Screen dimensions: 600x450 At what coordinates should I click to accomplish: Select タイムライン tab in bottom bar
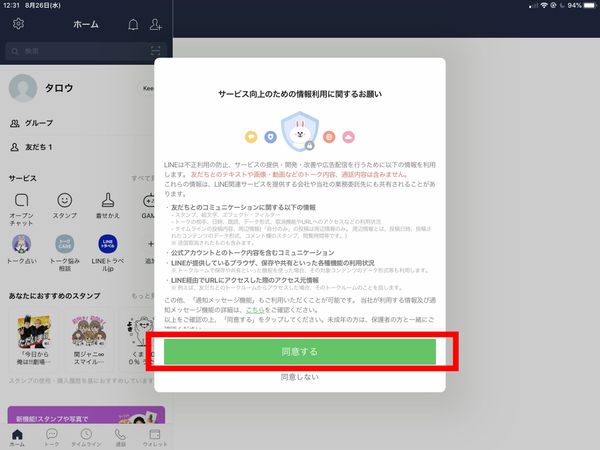[86, 438]
